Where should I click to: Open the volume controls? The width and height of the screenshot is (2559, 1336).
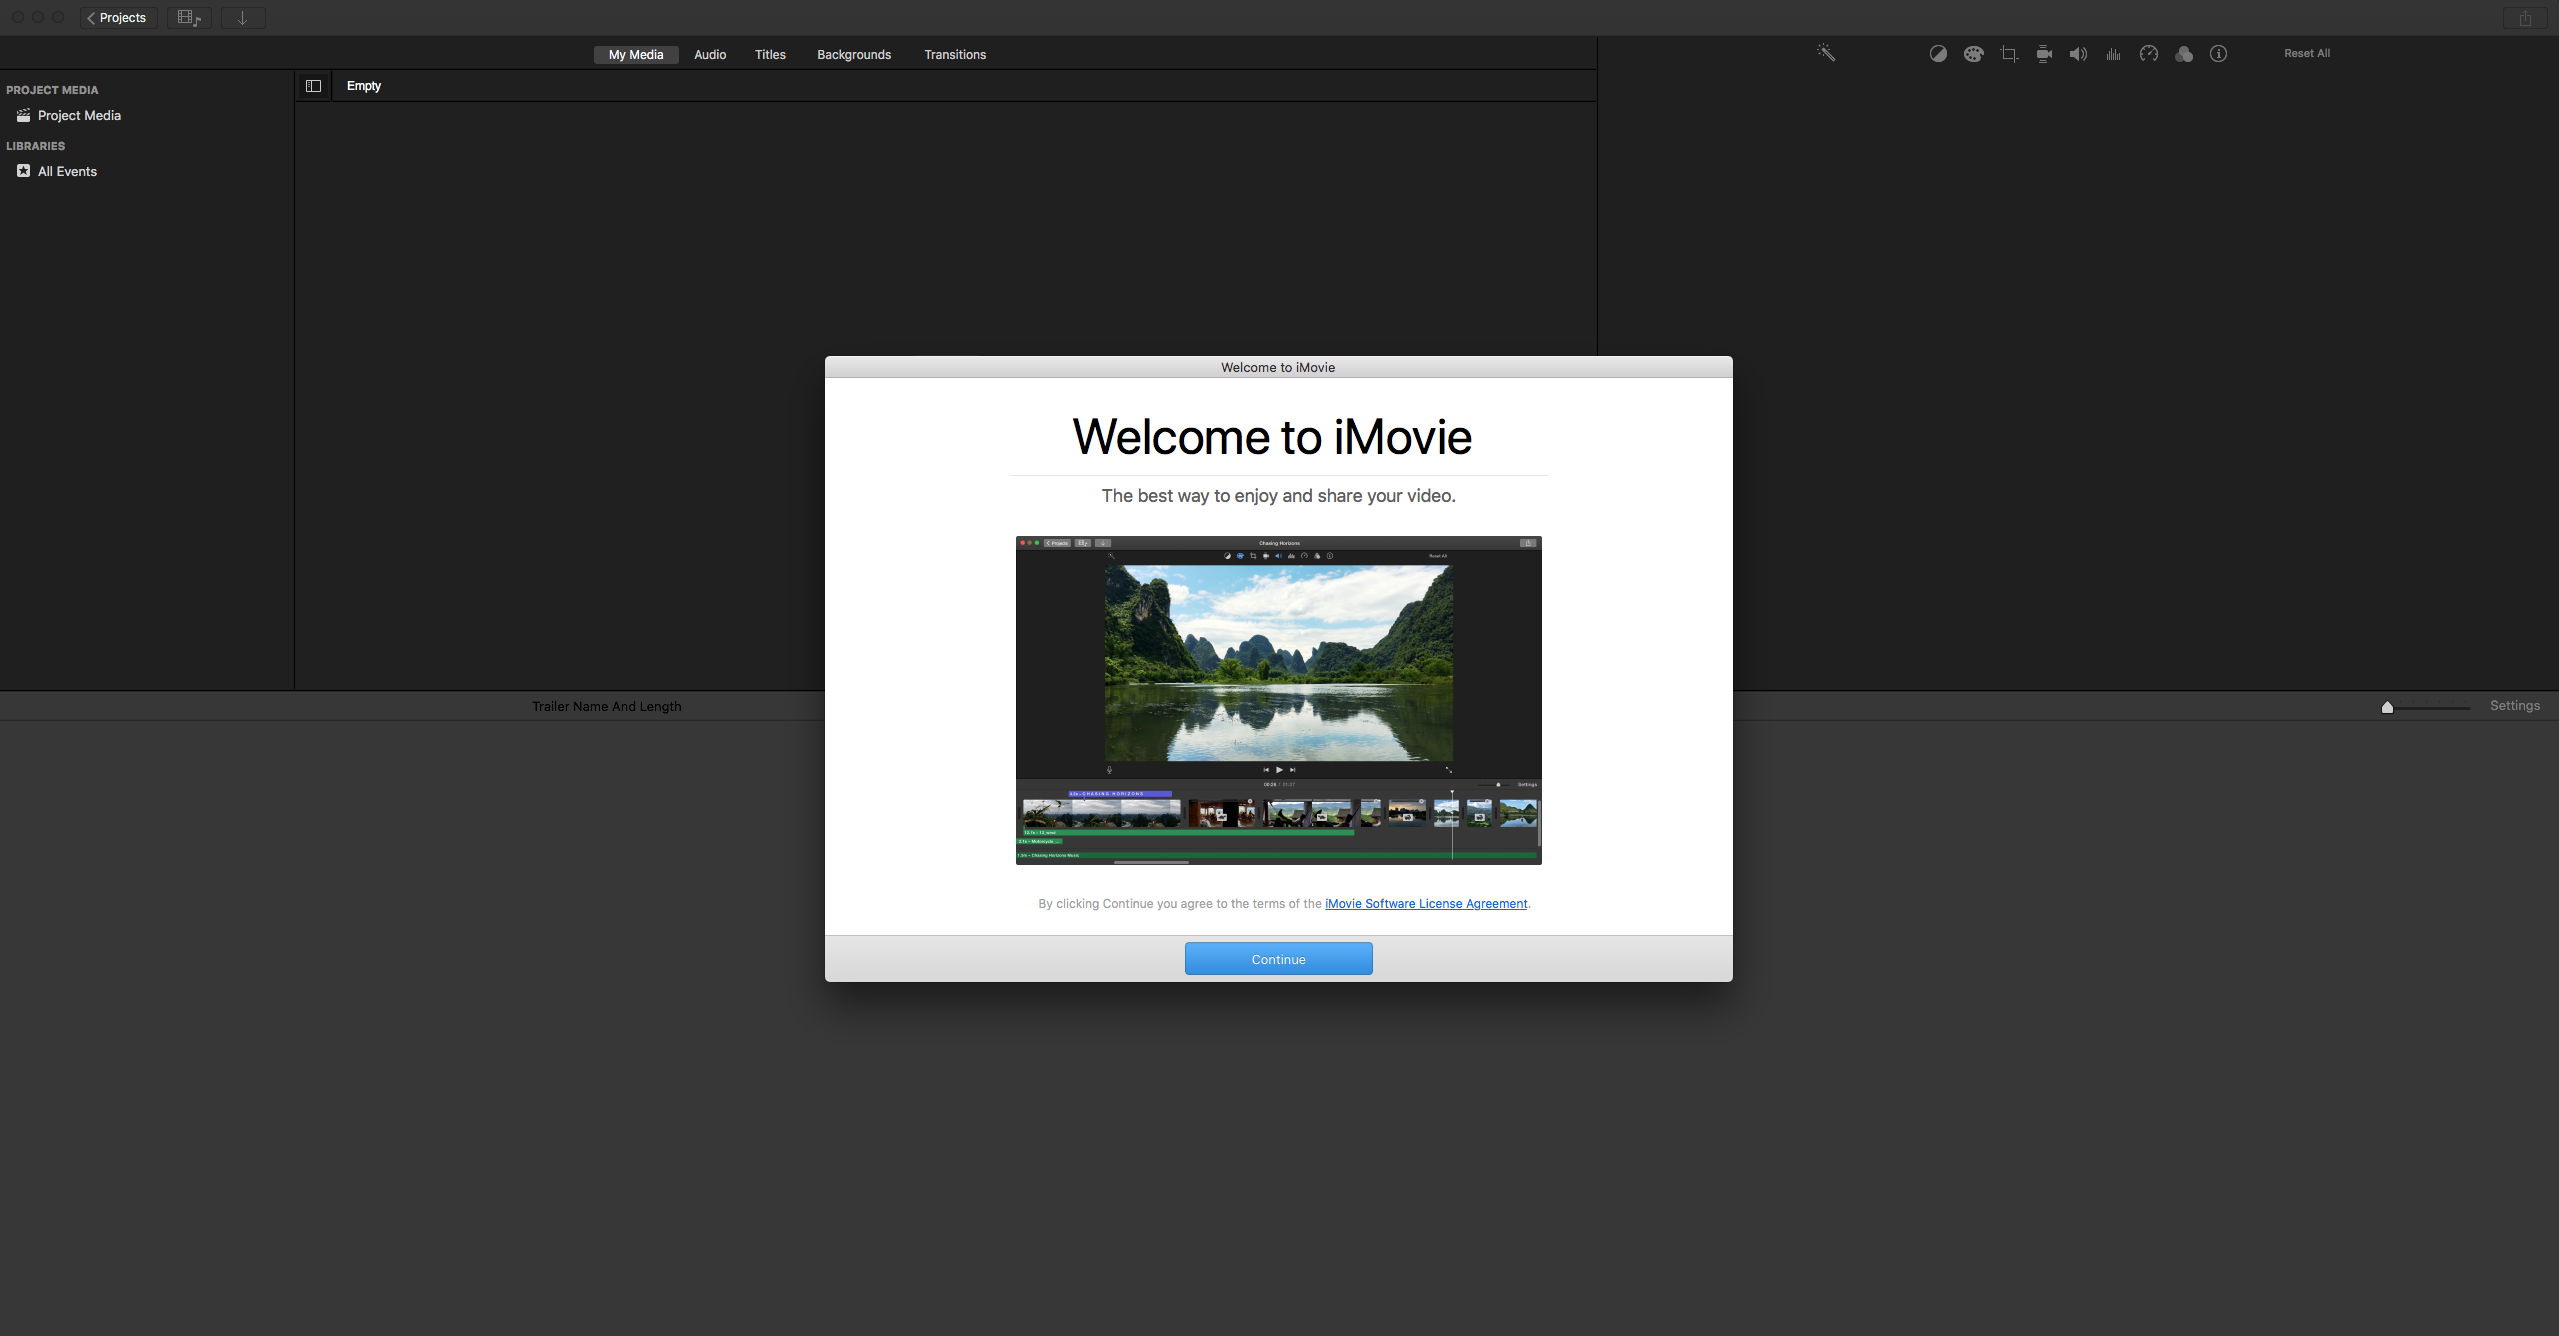tap(2078, 54)
